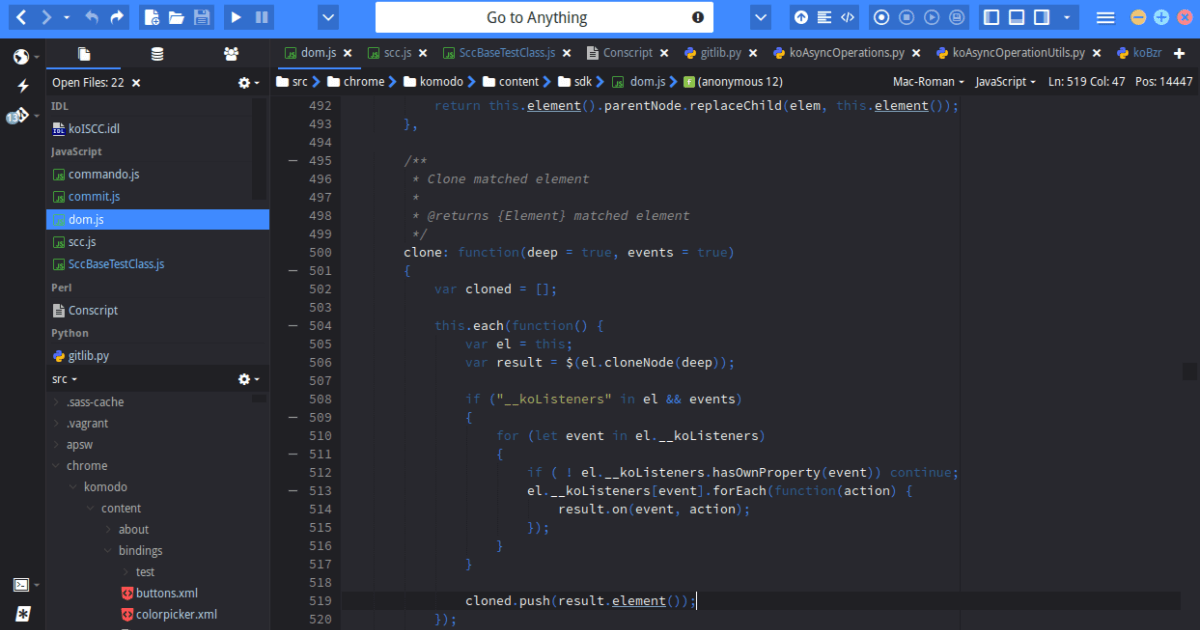Switch to the Database sidebar tab
The width and height of the screenshot is (1200, 630).
[x=157, y=54]
